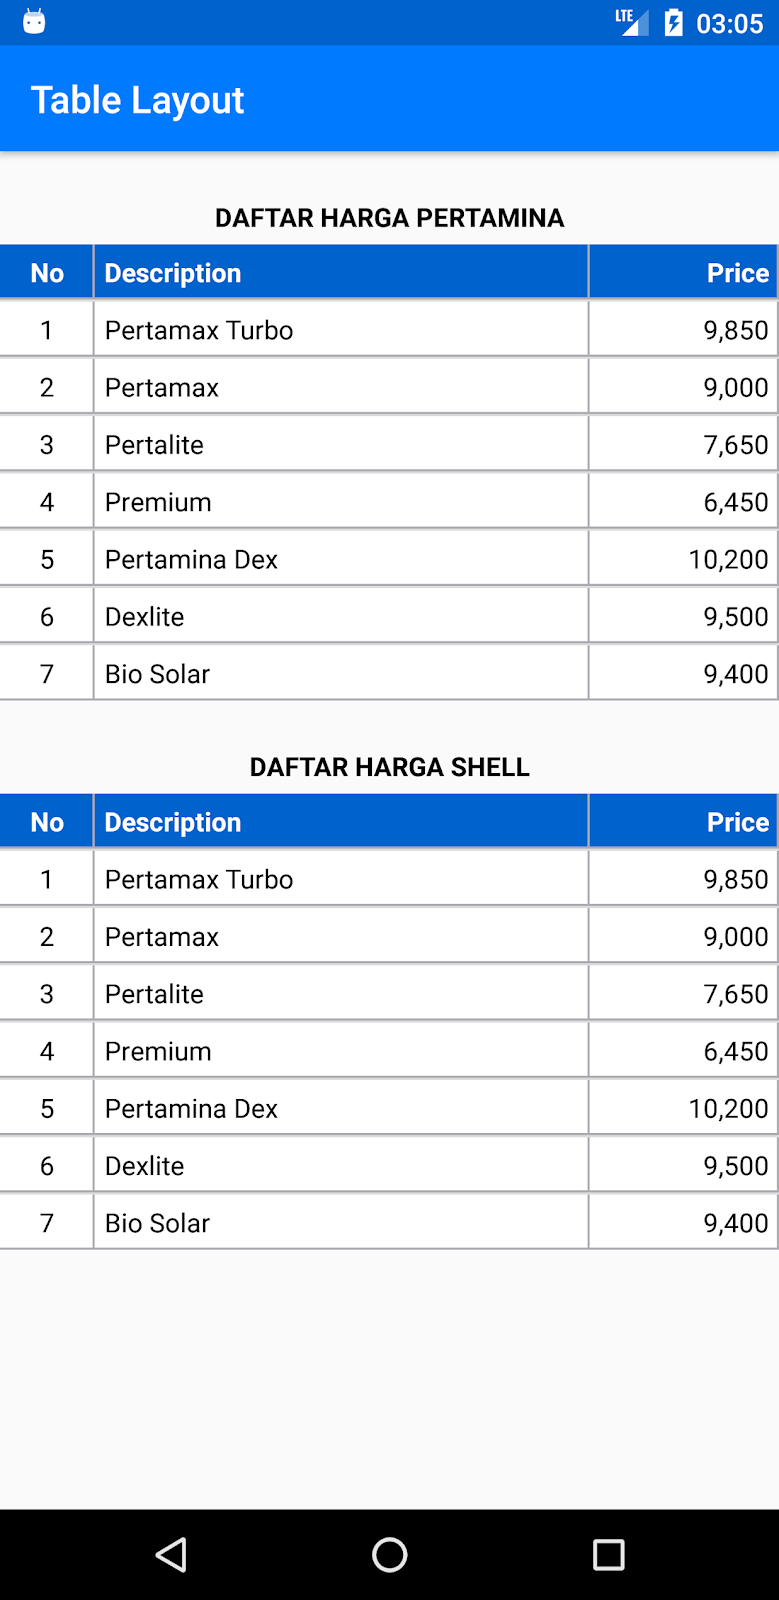779x1600 pixels.
Task: Select the Bio Solar row in Shell table
Action: (390, 1221)
